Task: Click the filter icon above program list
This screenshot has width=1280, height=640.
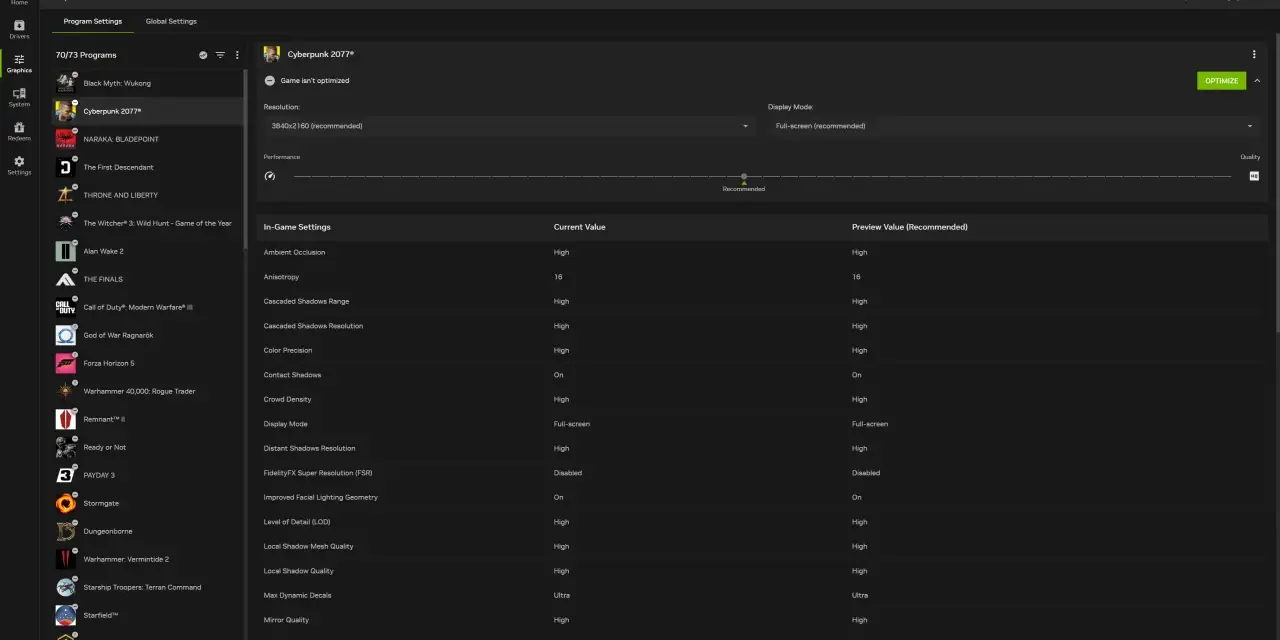Action: coord(220,55)
